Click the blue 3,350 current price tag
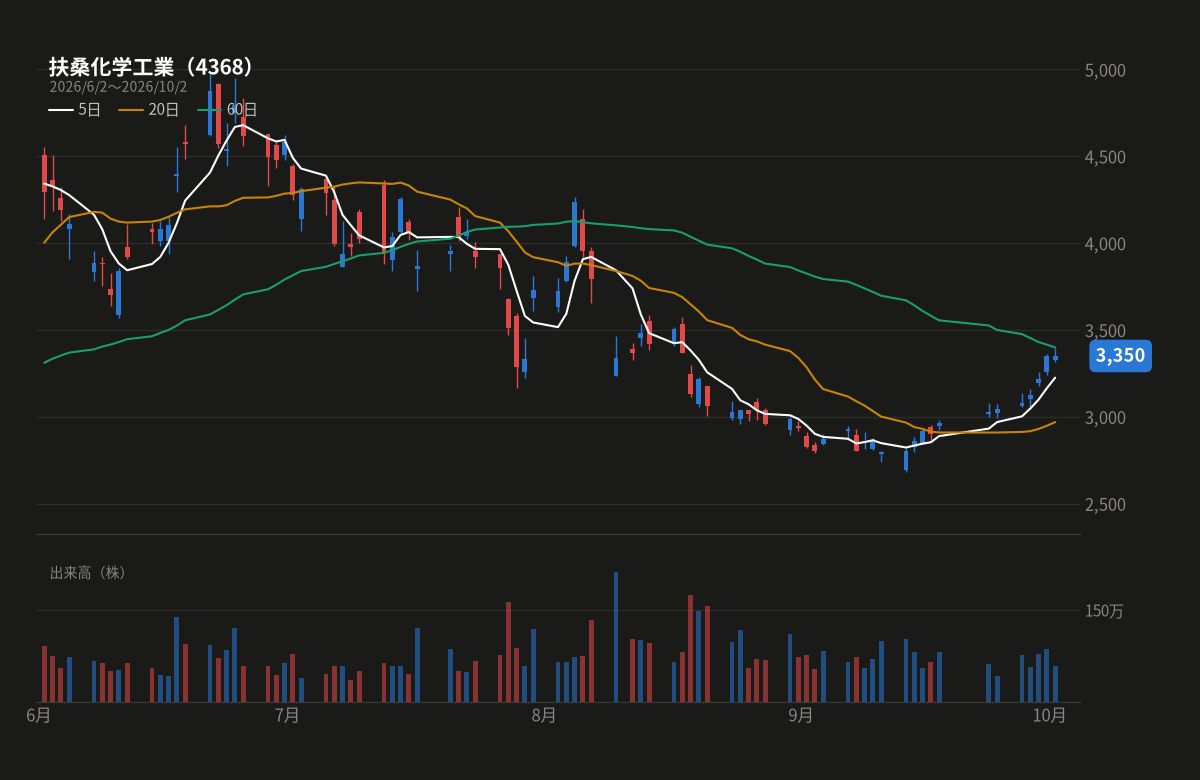 1120,356
